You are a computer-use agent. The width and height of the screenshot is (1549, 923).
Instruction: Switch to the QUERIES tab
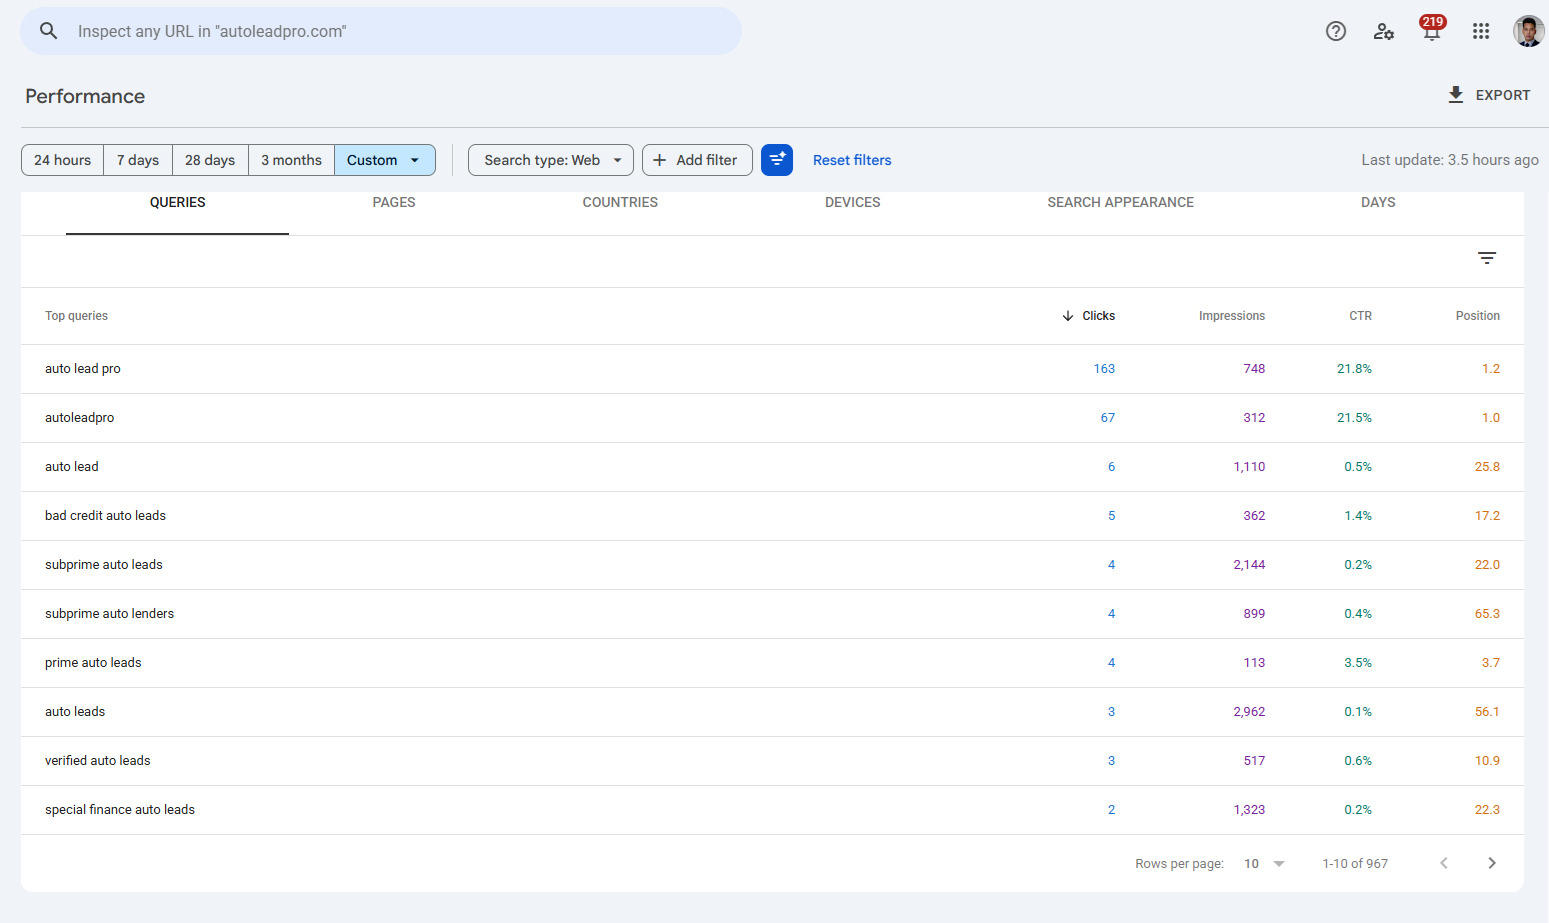(177, 203)
